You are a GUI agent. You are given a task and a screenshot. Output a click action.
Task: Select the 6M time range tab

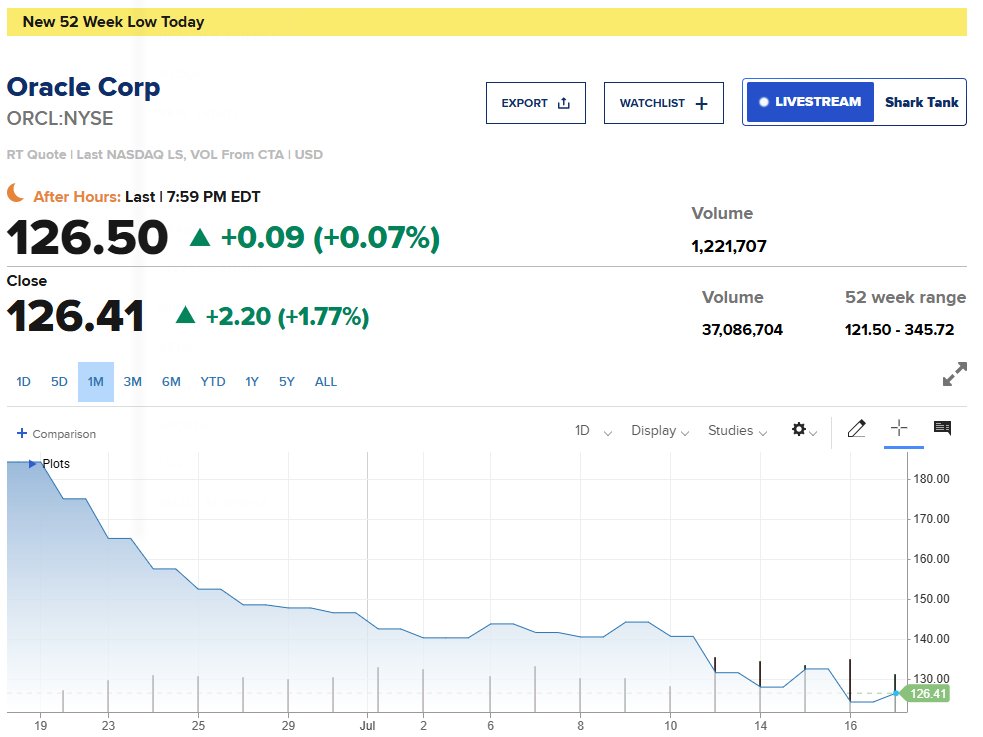pyautogui.click(x=171, y=382)
